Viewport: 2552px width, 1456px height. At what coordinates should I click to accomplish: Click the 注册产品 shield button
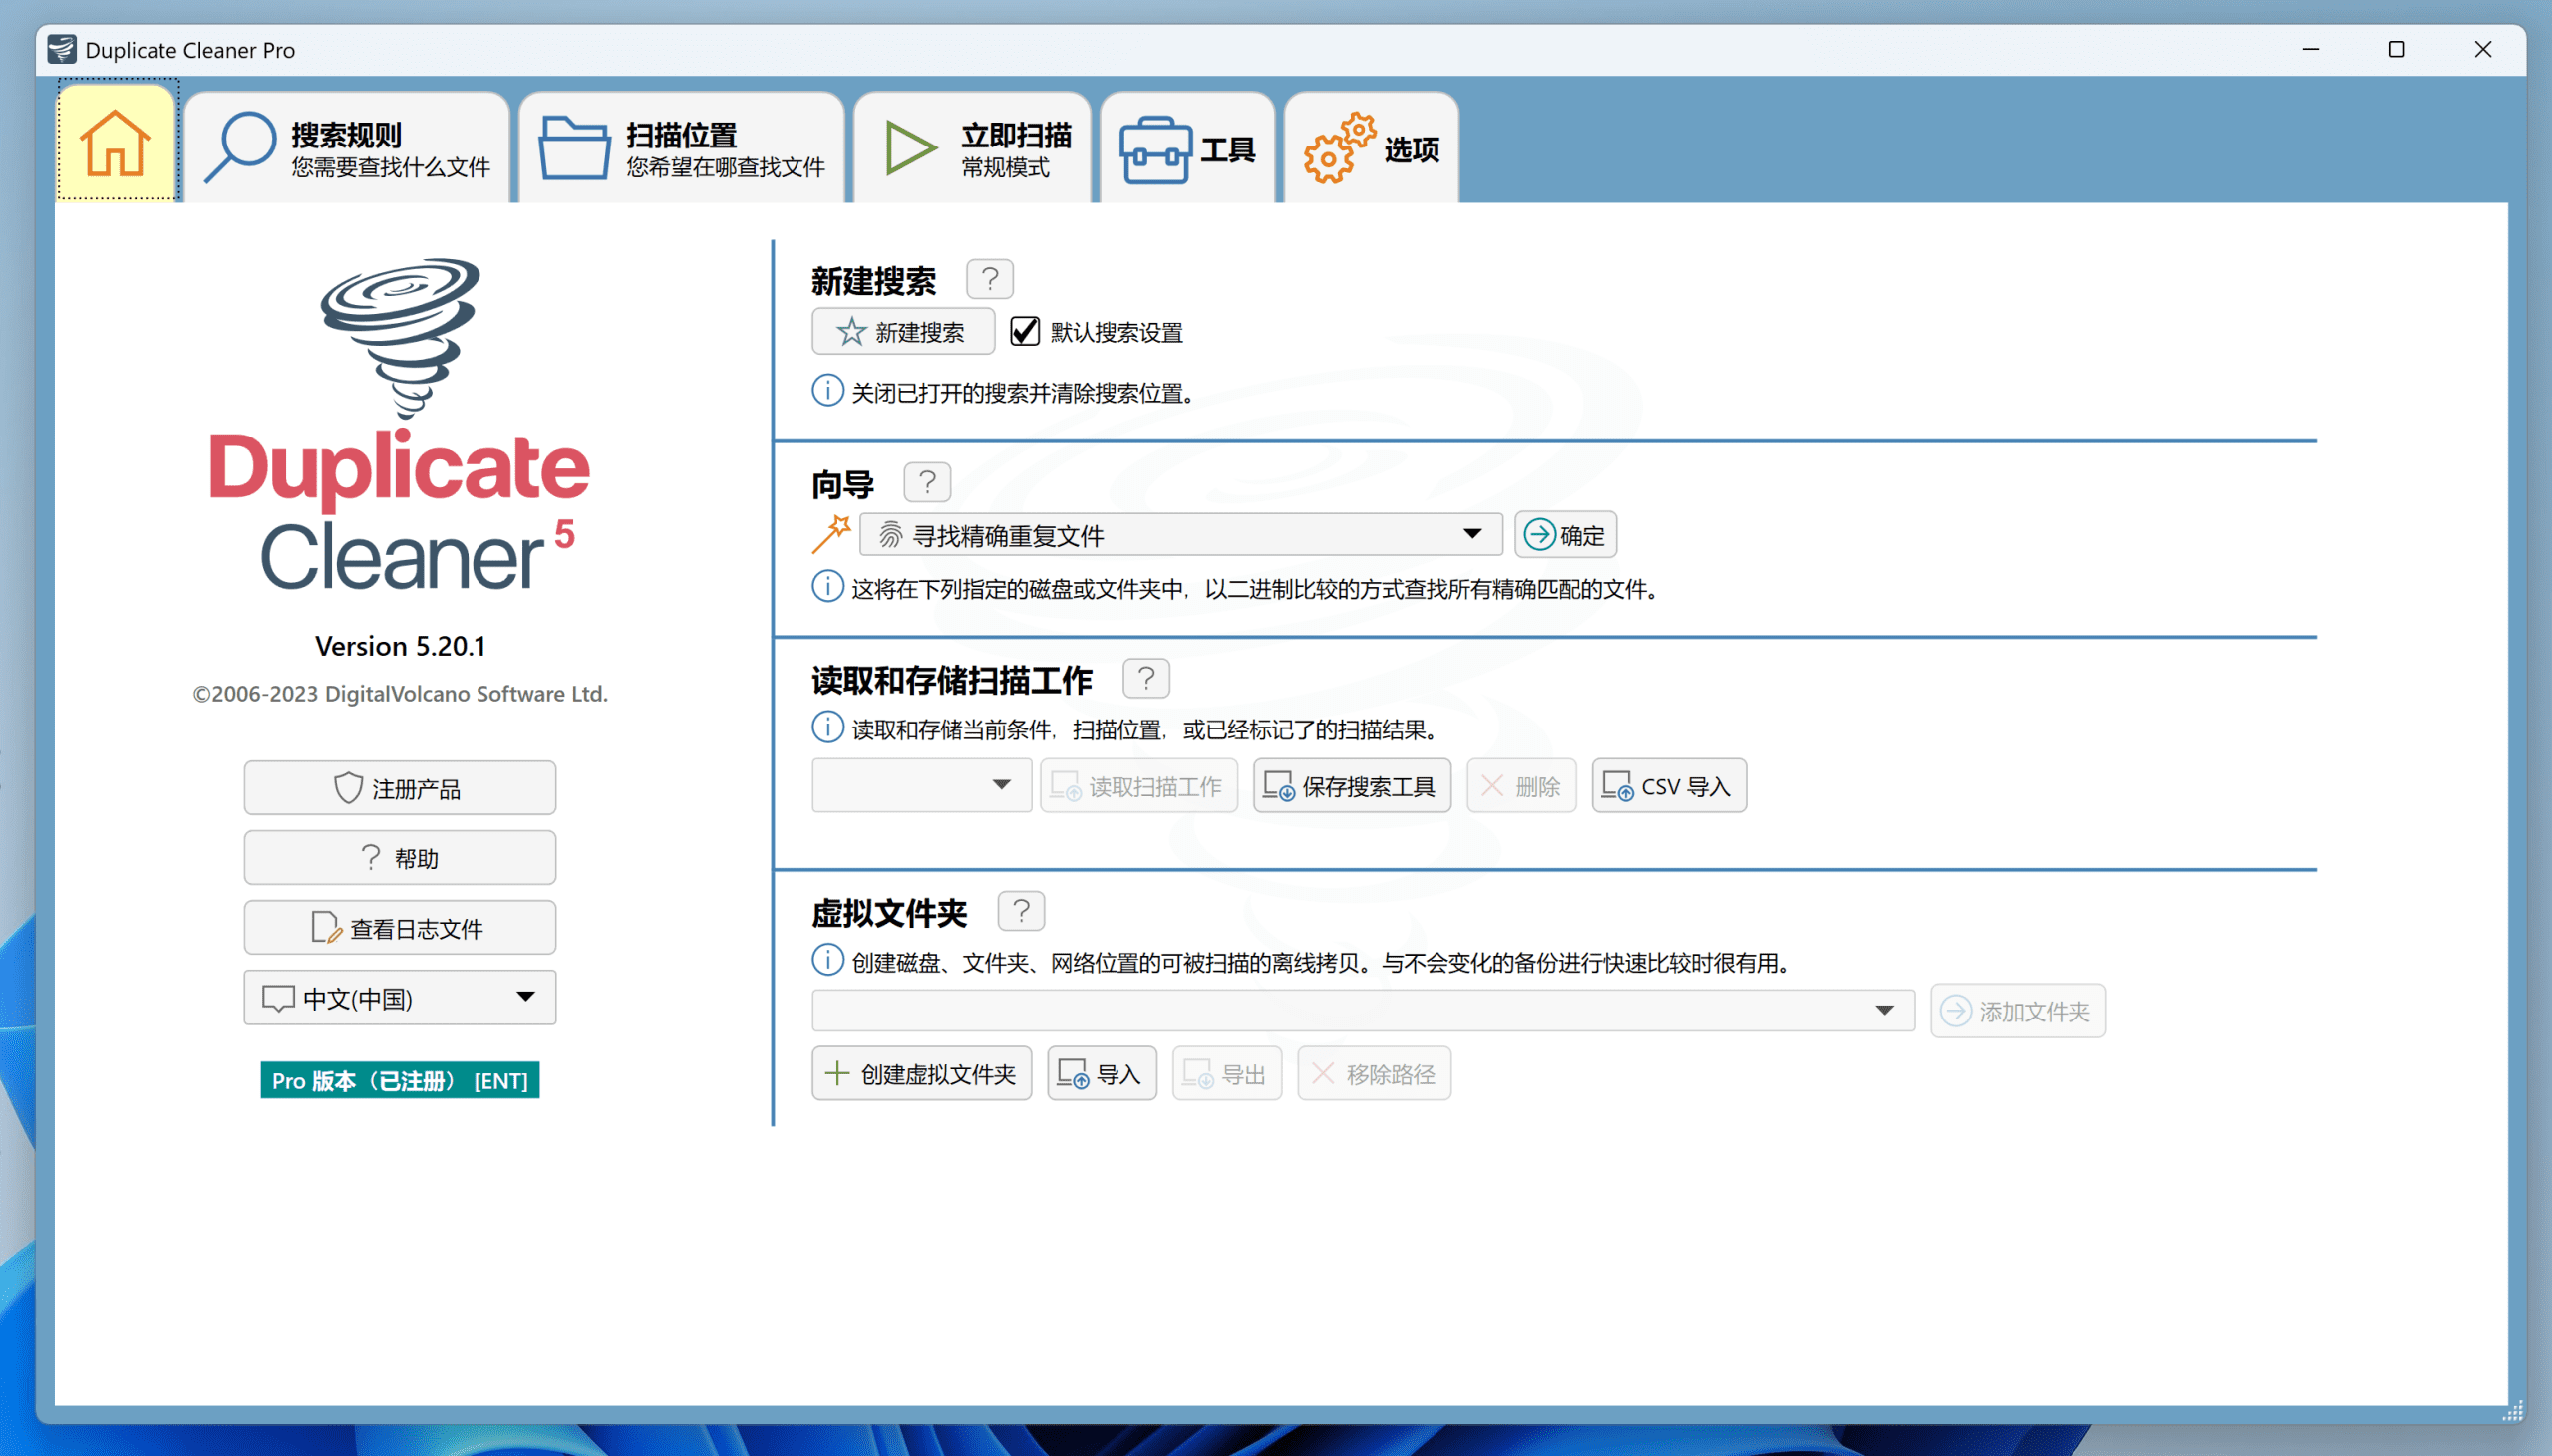click(x=400, y=788)
